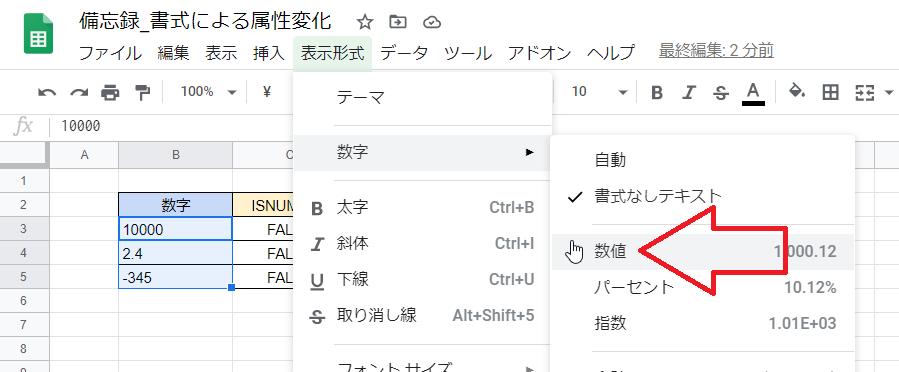Select 指数 number format
Screen dimensions: 899x372
point(702,323)
